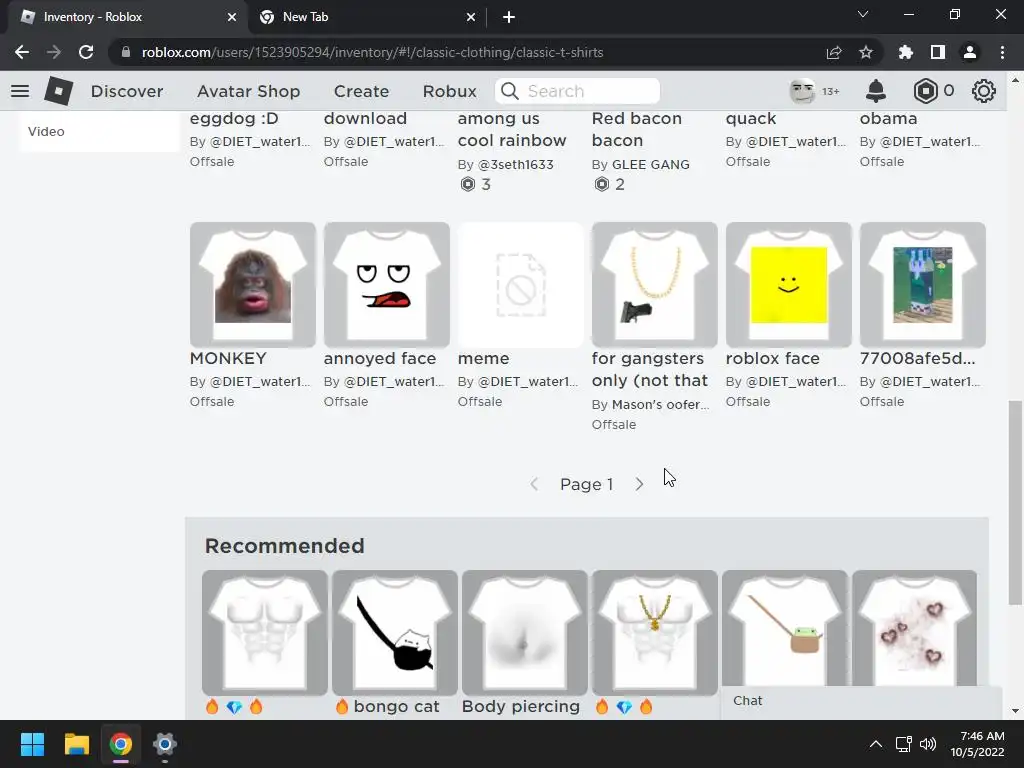
Task: Close the New Tab browser tab
Action: [471, 17]
